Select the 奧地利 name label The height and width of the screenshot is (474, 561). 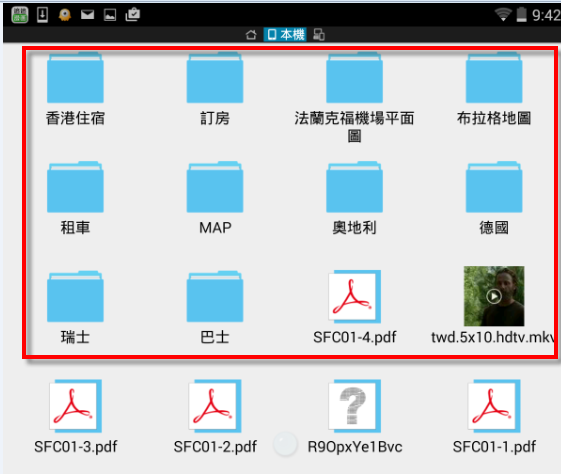(354, 228)
